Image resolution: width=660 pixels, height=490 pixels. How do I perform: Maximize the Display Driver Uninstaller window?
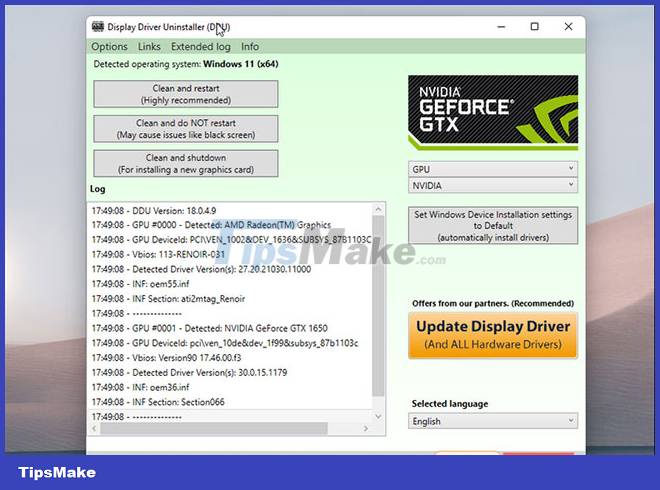(535, 27)
